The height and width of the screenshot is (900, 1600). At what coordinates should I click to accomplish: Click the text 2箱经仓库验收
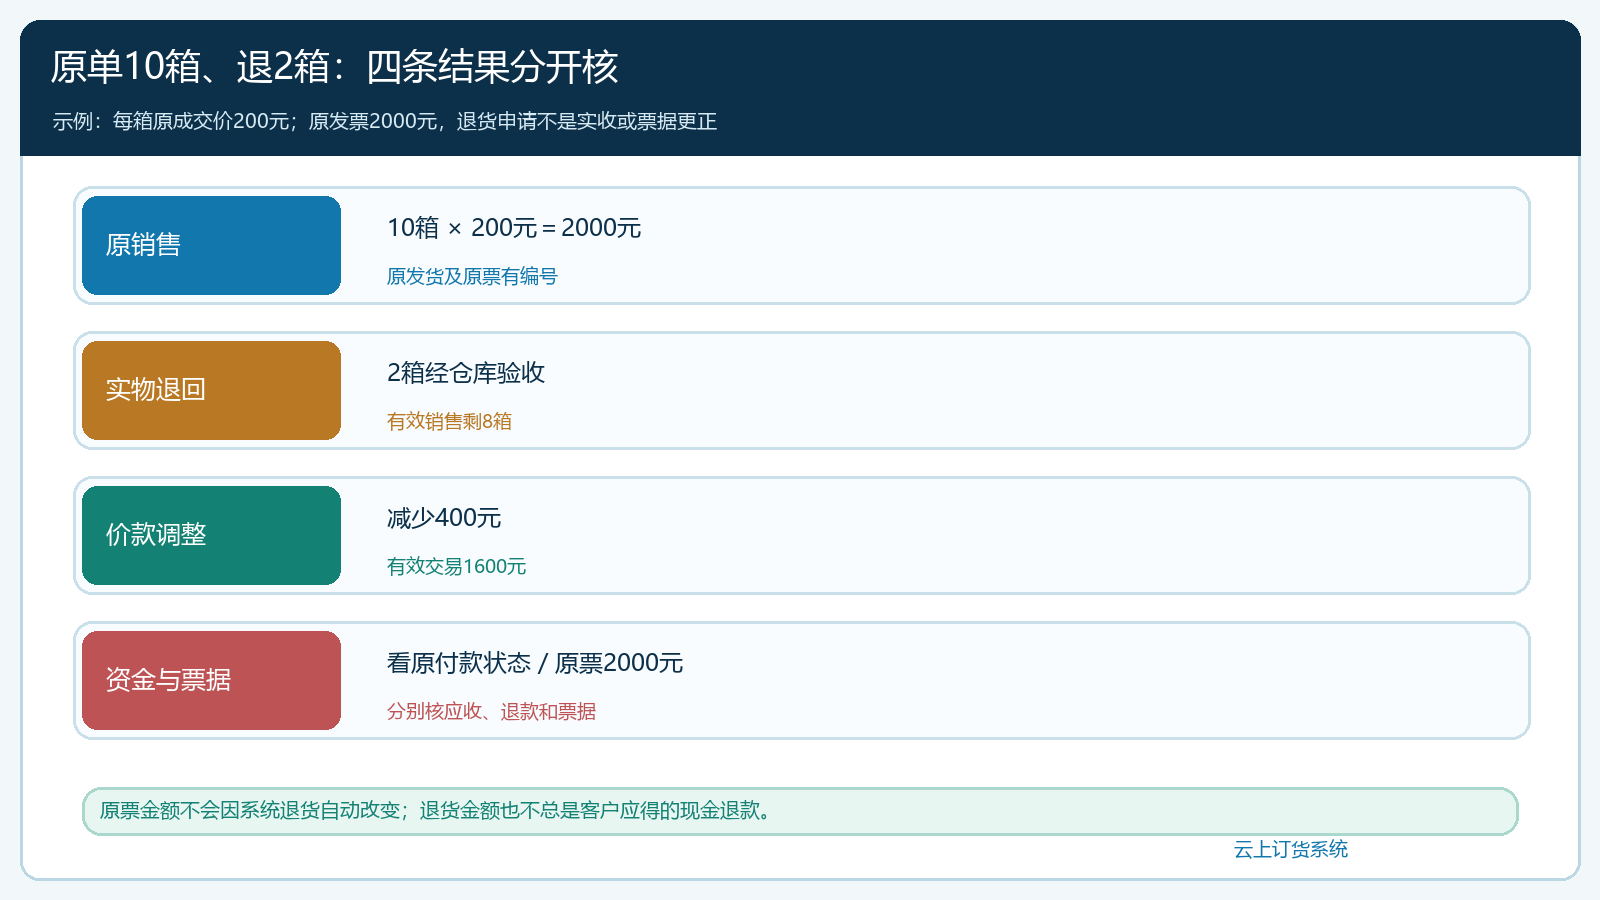(x=466, y=373)
